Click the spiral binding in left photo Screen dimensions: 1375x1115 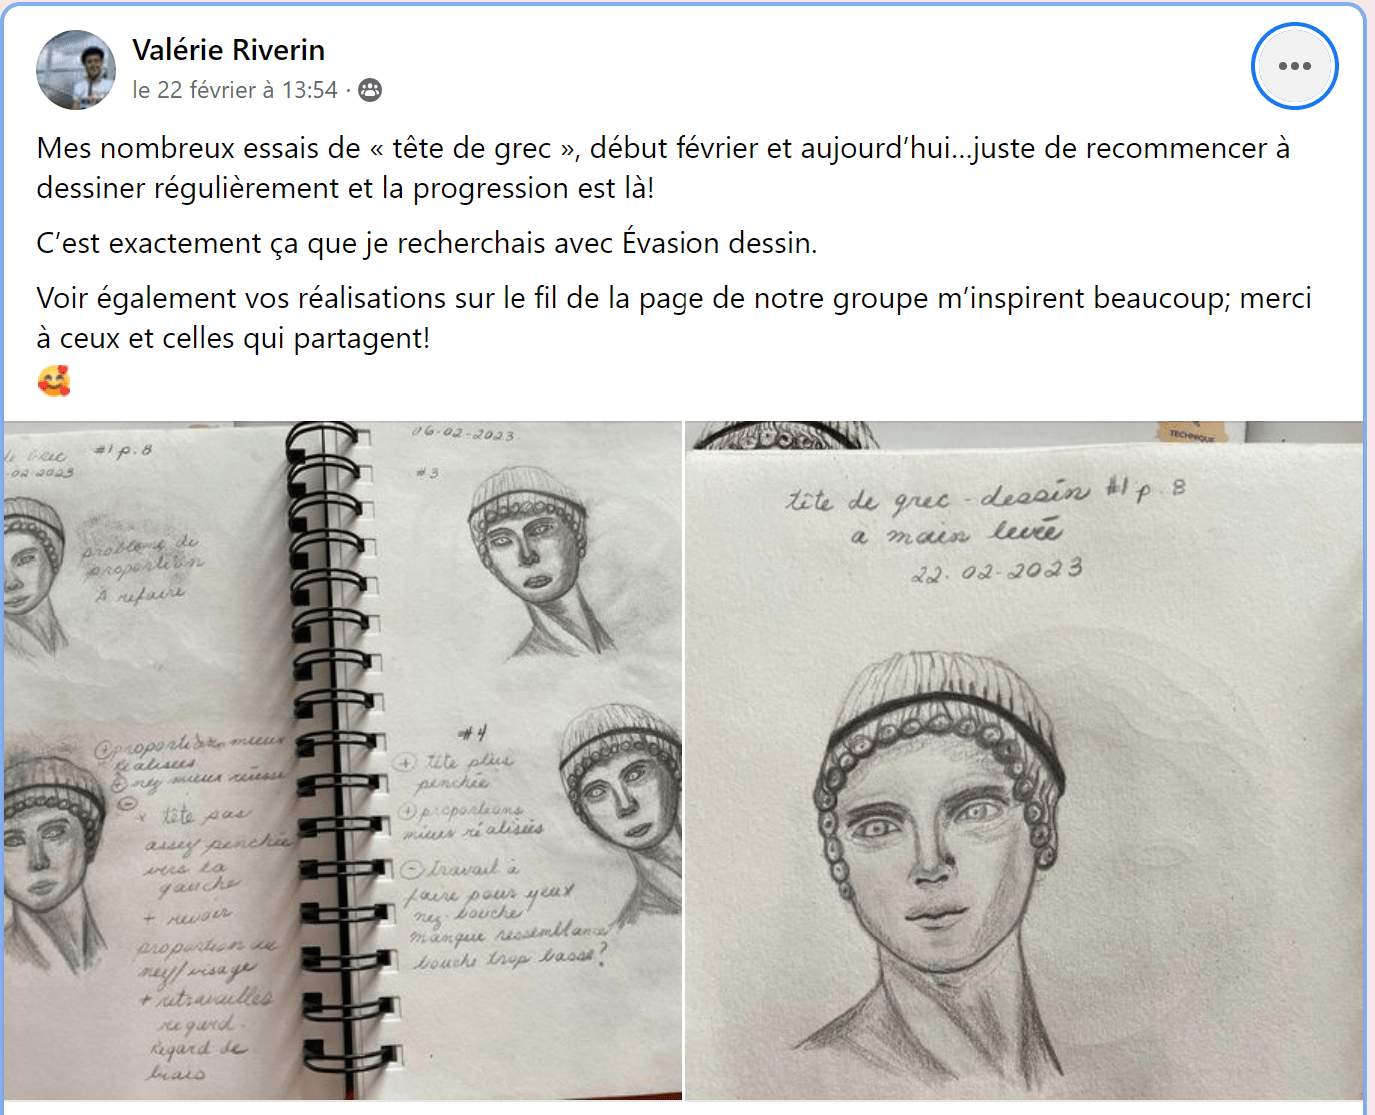(335, 760)
